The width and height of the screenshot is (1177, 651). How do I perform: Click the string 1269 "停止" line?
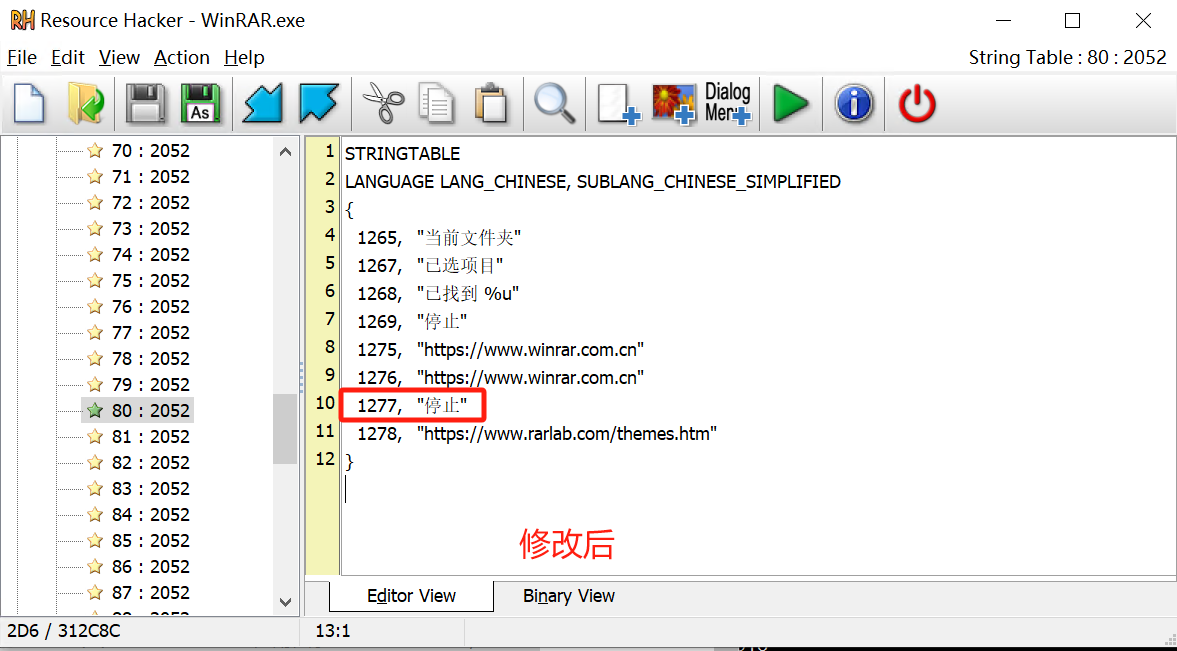[x=412, y=321]
